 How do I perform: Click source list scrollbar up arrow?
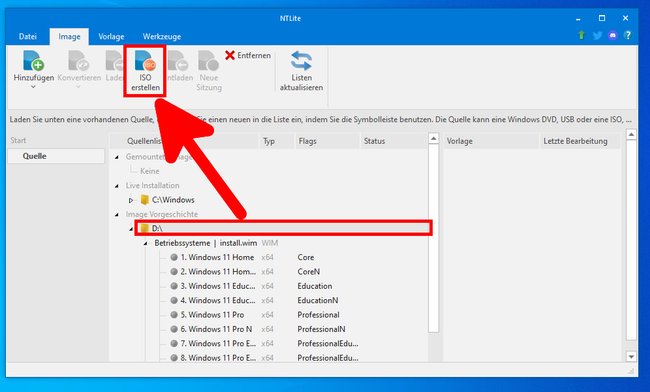[x=434, y=138]
